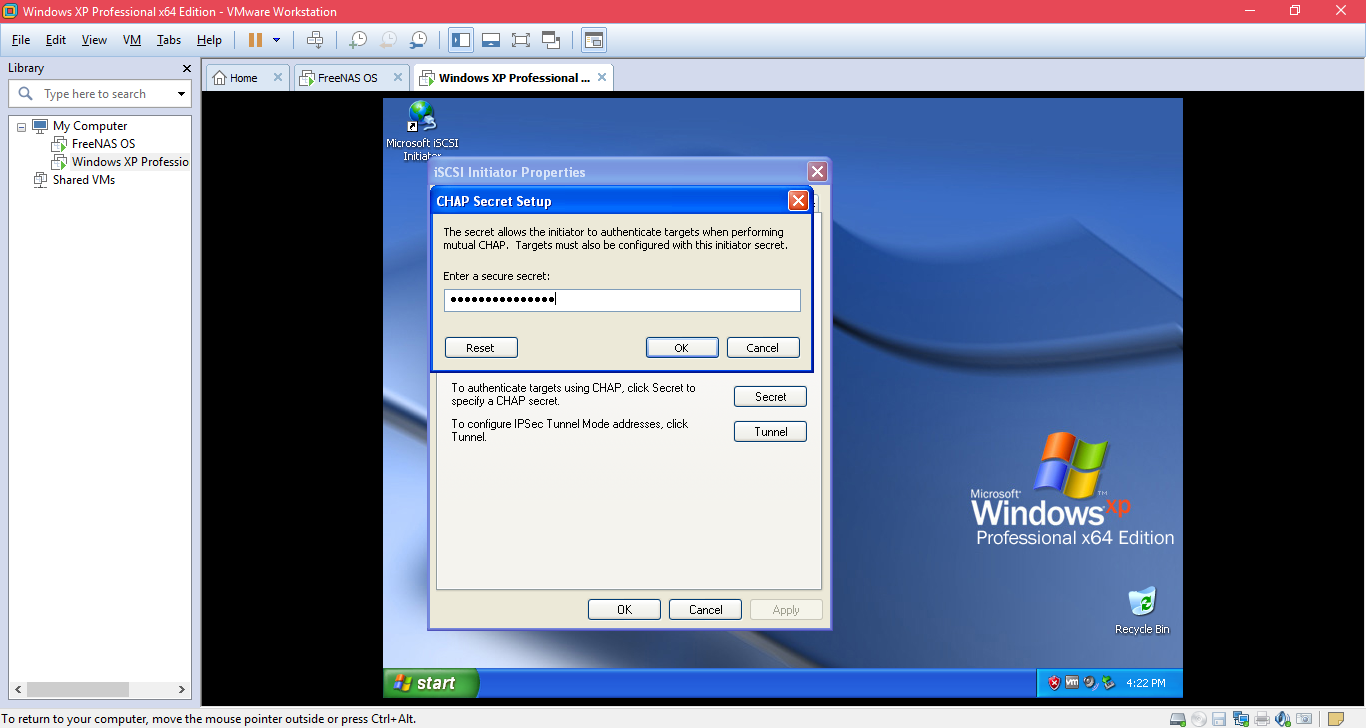Open the Tabs menu
The image size is (1366, 728).
click(169, 40)
